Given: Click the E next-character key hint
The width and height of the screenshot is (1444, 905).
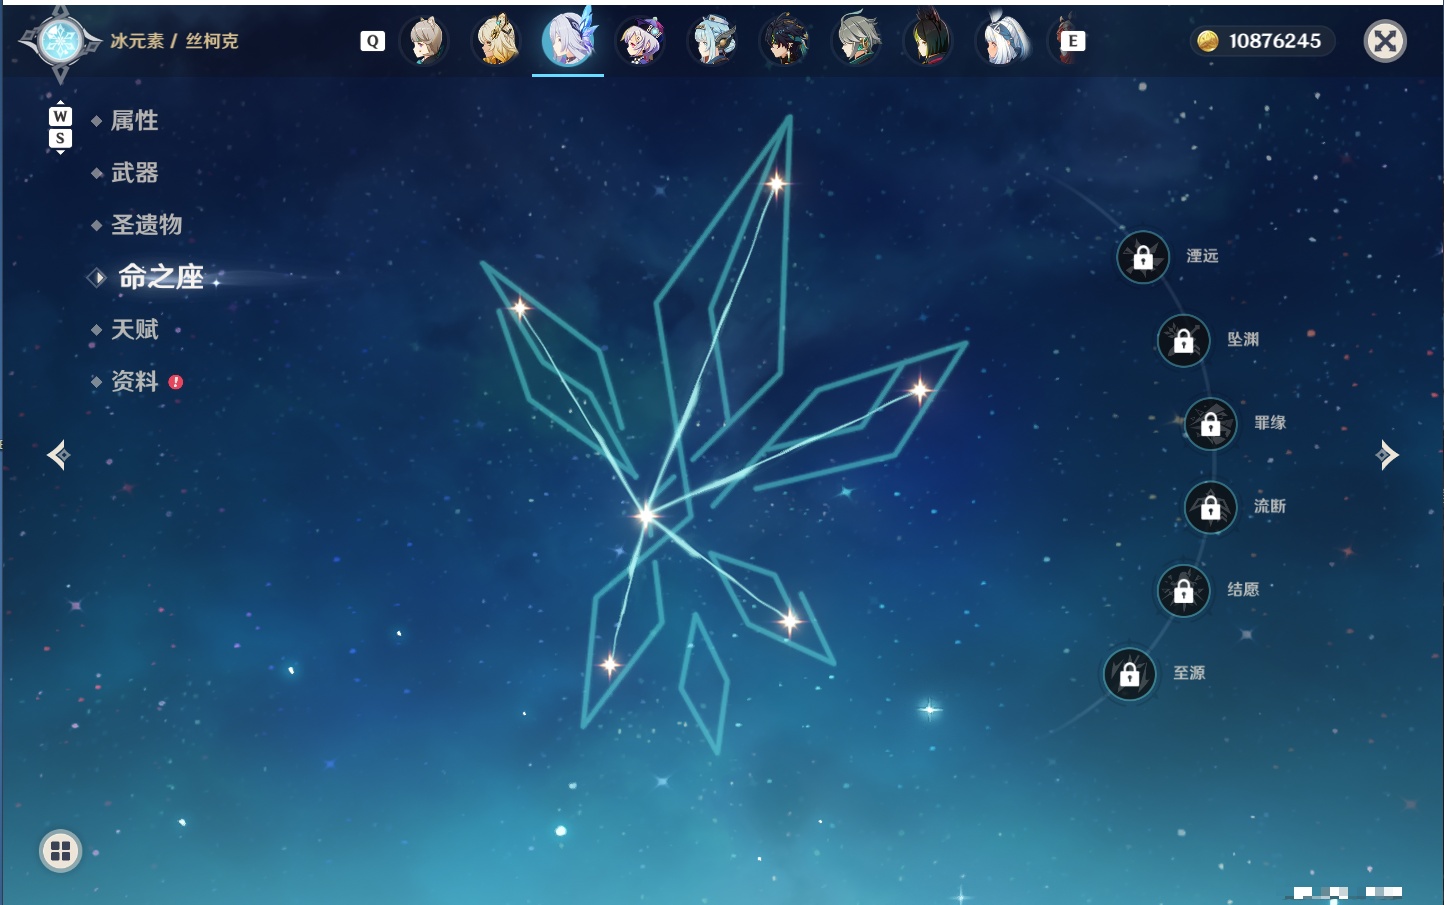Looking at the screenshot, I should [1073, 41].
